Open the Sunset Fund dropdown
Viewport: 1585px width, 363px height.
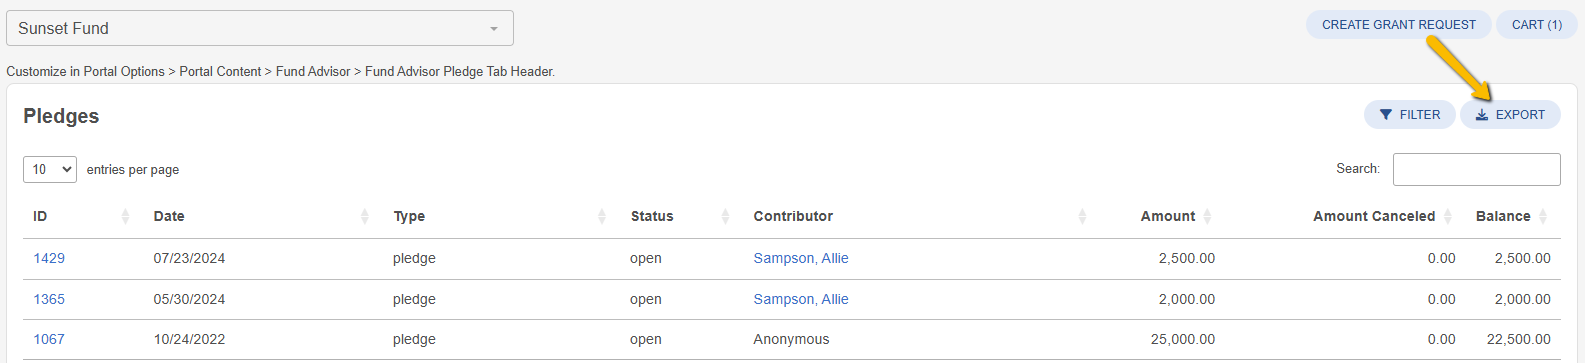coord(260,28)
